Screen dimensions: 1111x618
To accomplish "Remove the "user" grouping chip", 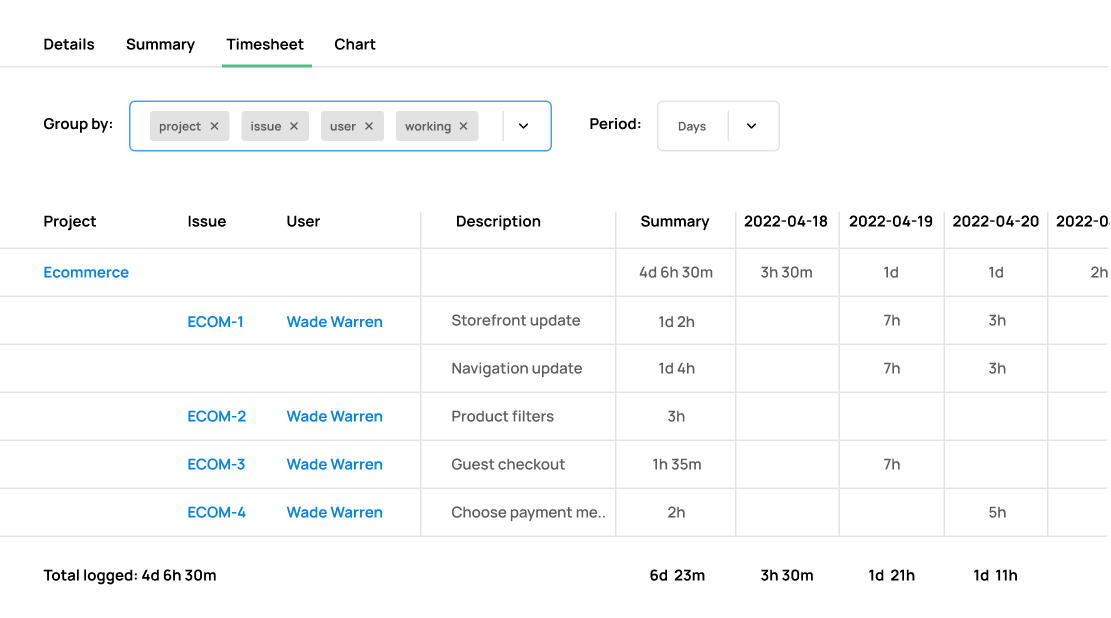I will tap(369, 126).
